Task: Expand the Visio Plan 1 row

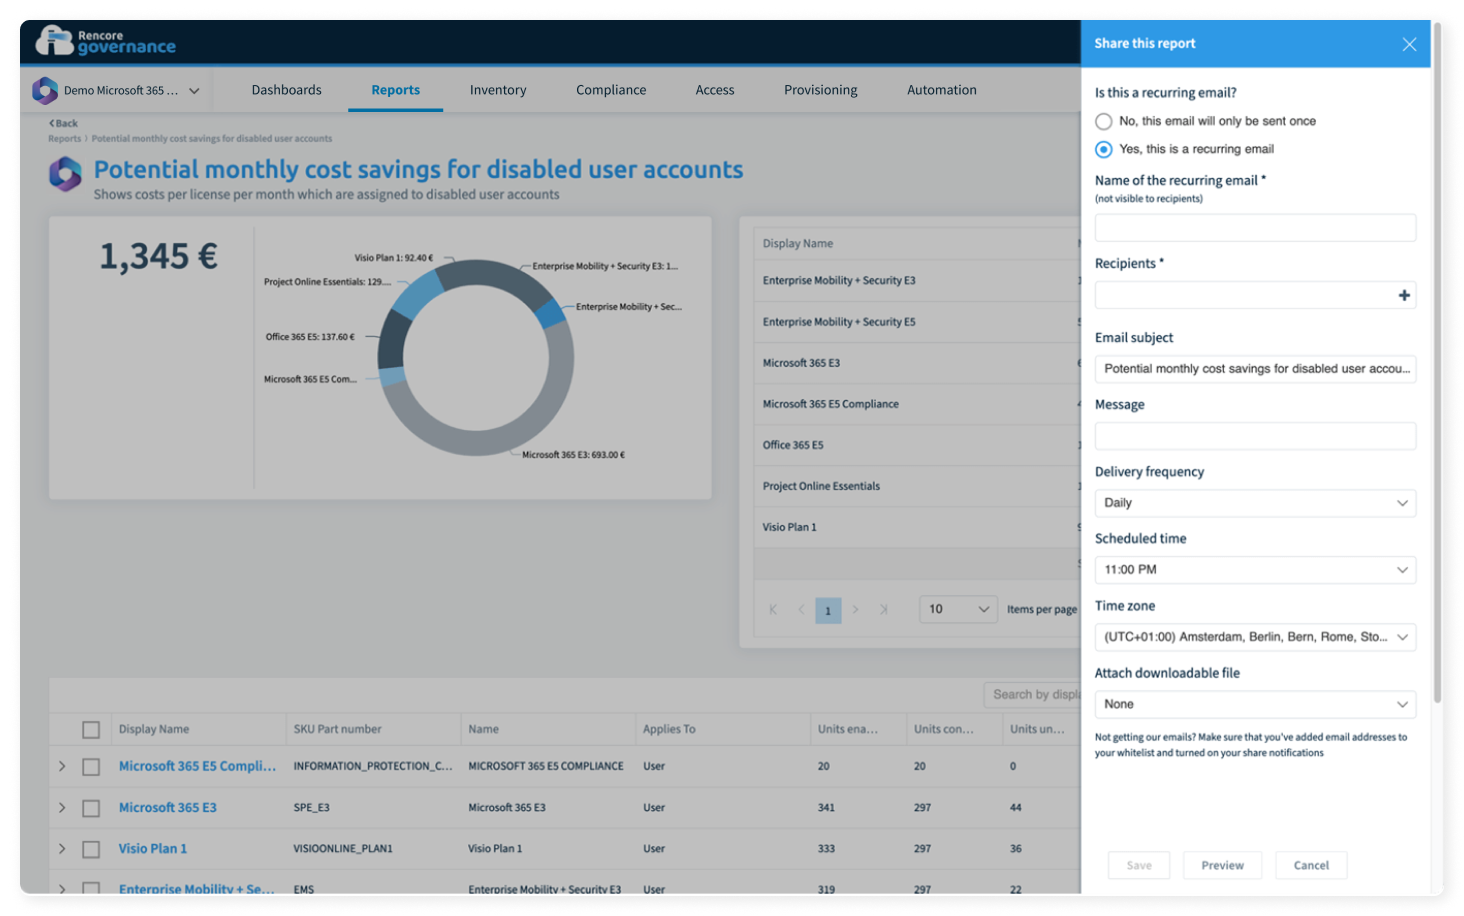Action: pyautogui.click(x=62, y=848)
